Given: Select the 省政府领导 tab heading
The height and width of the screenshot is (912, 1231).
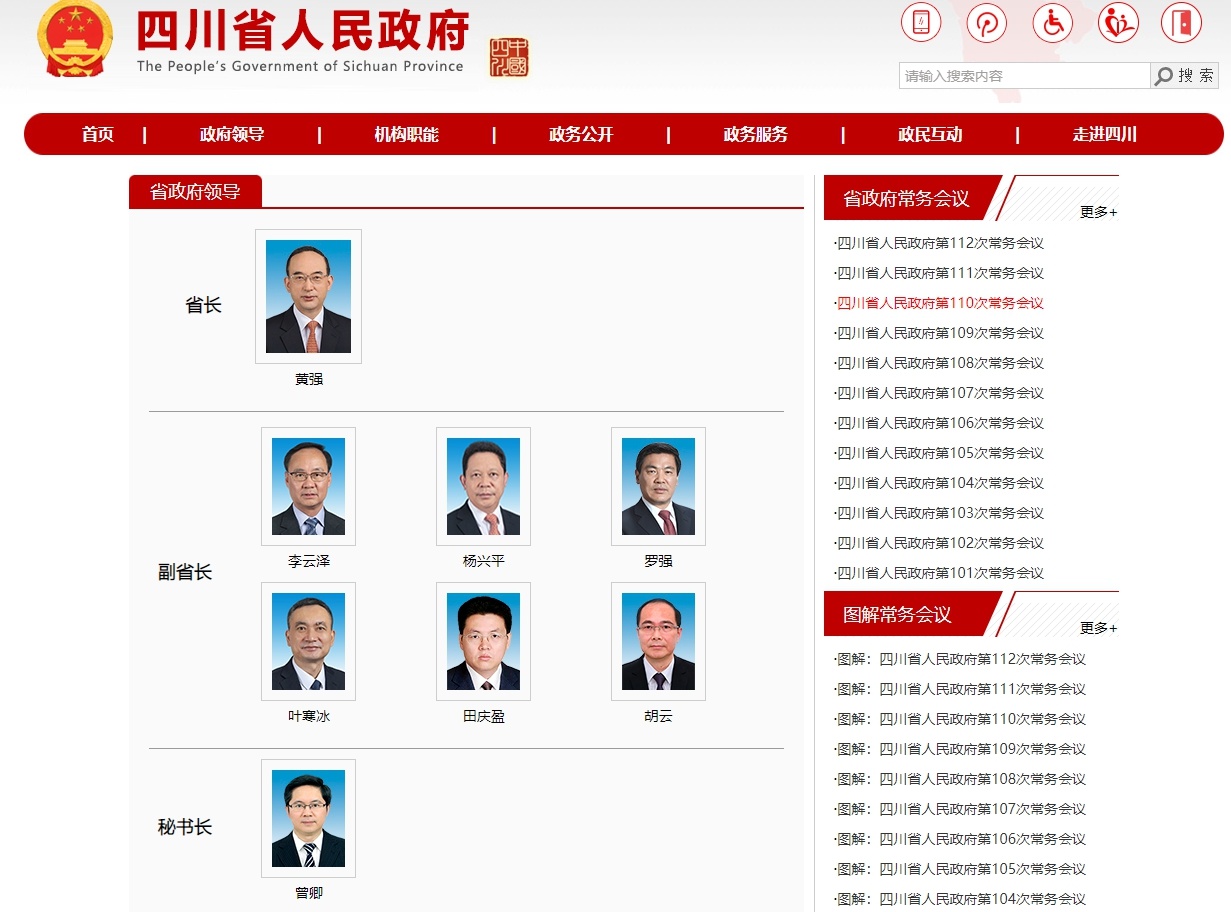Looking at the screenshot, I should pos(195,191).
